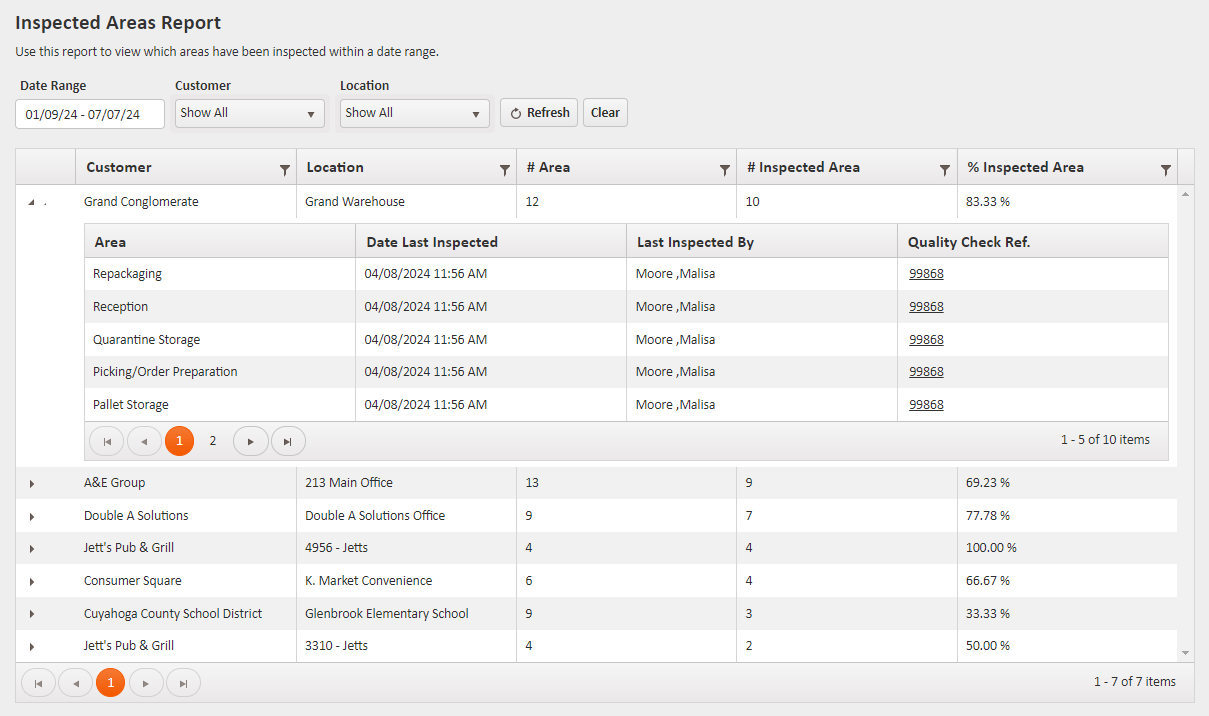Go to the first page using bottom pager

coord(38,682)
